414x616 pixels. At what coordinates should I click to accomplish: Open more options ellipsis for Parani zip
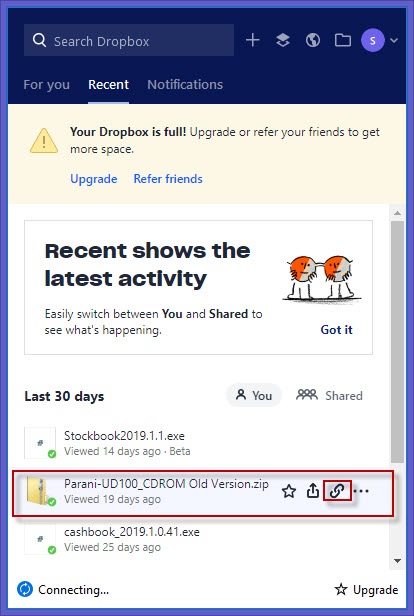coord(361,491)
